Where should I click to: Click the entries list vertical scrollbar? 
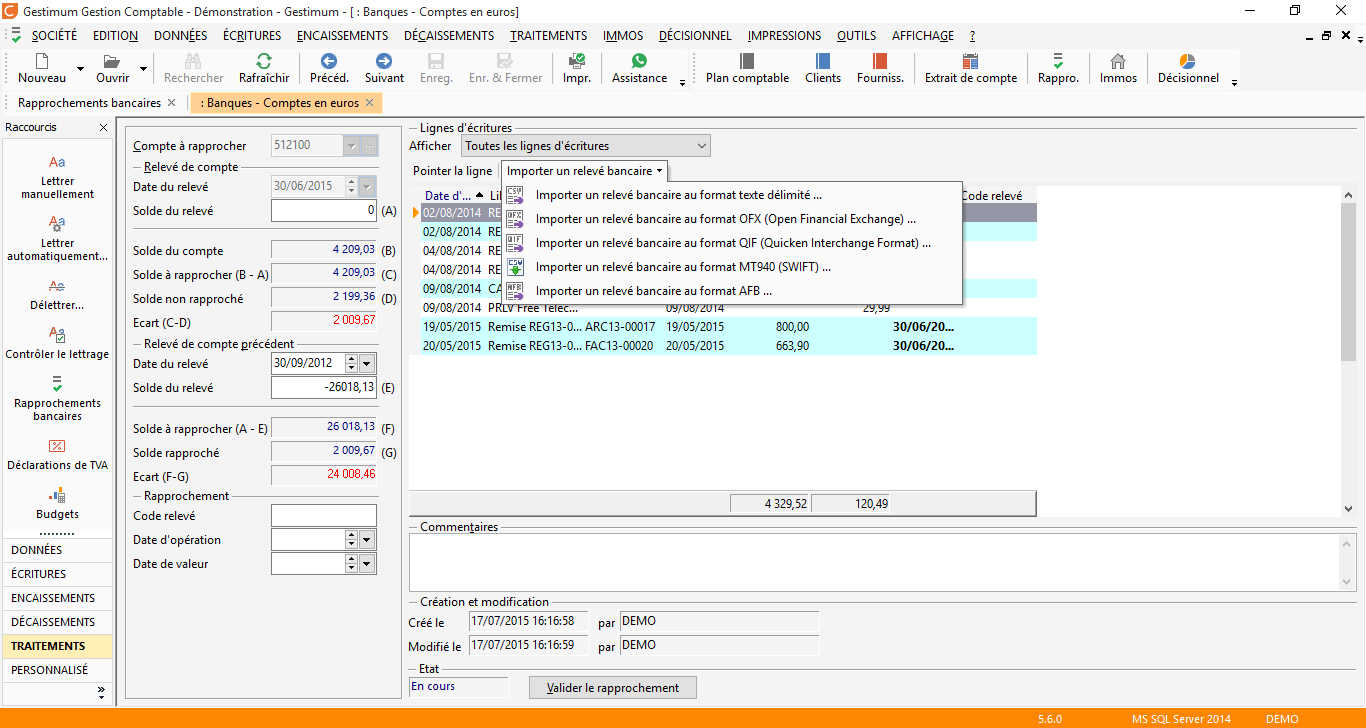(x=1348, y=350)
